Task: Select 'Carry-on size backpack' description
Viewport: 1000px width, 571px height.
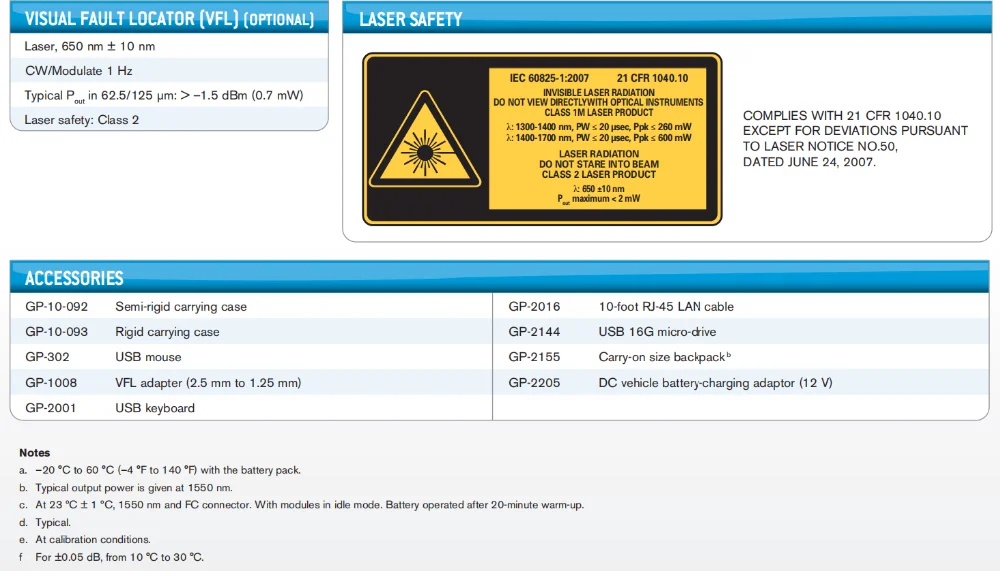Action: tap(664, 357)
